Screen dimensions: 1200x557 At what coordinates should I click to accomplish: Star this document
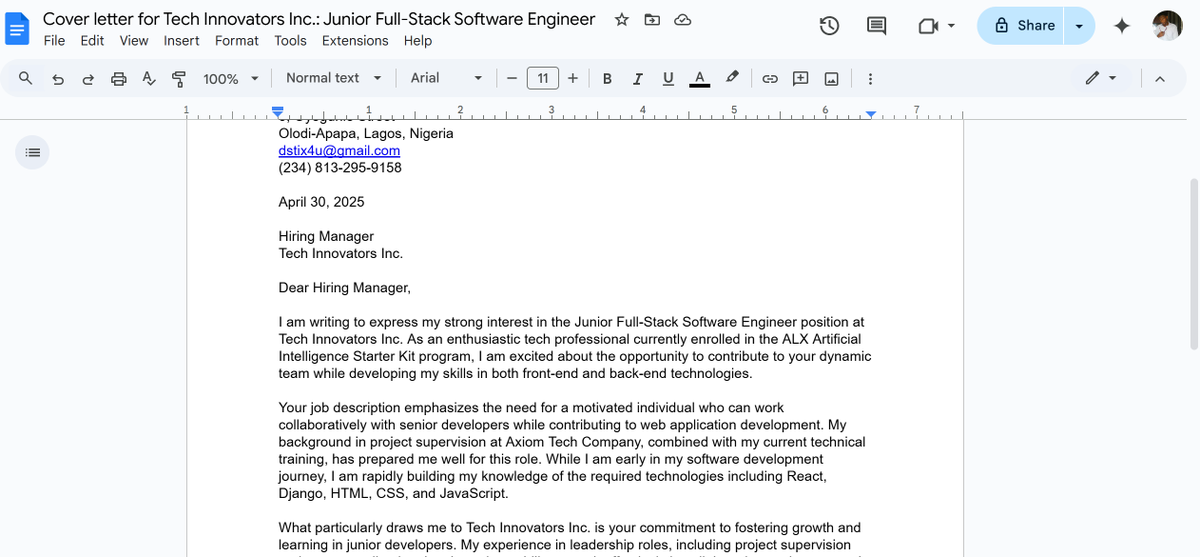pyautogui.click(x=622, y=20)
